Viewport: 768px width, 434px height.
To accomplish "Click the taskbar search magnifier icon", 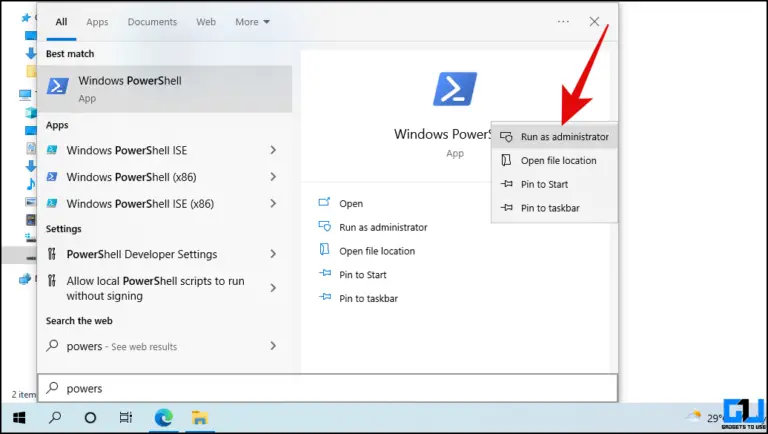I will click(55, 417).
